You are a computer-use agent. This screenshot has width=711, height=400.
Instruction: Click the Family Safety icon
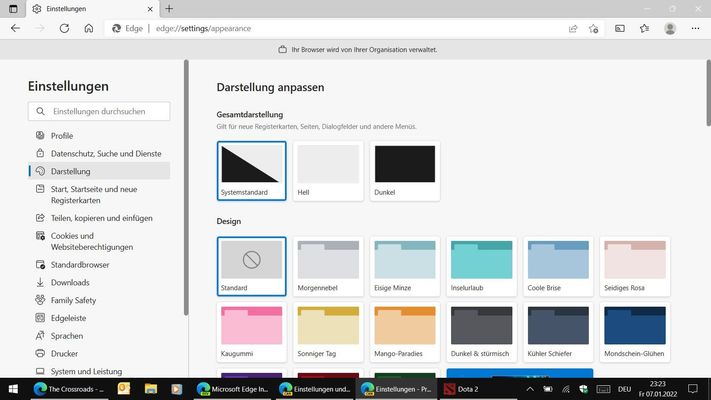coord(40,300)
